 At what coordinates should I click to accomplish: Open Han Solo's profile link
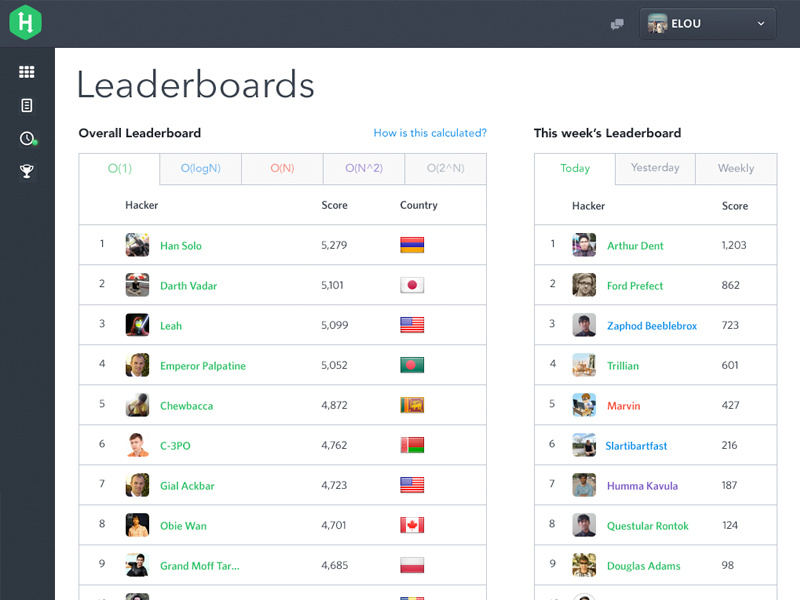tap(181, 246)
